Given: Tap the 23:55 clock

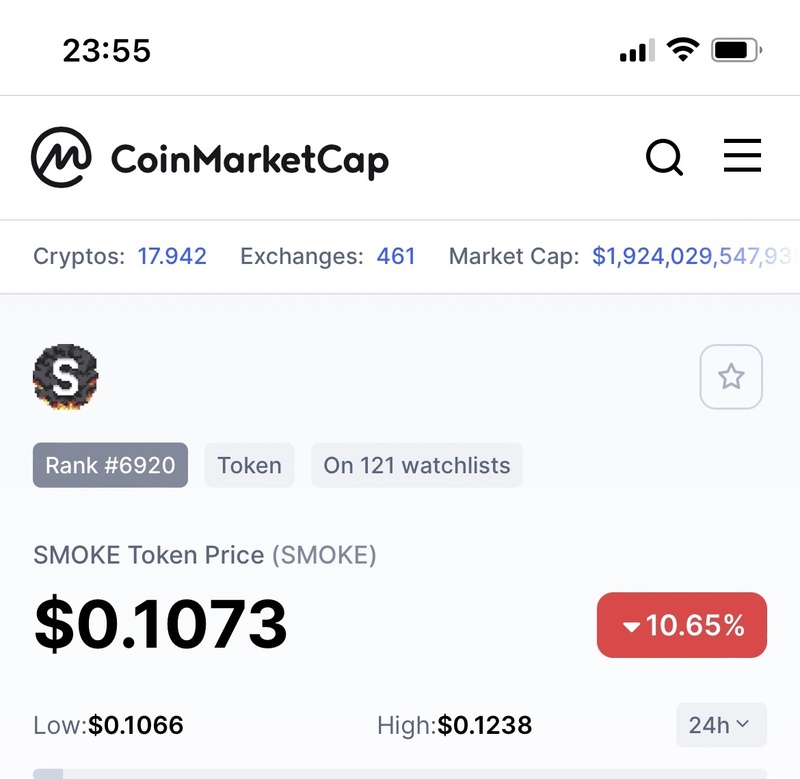Looking at the screenshot, I should [x=107, y=49].
